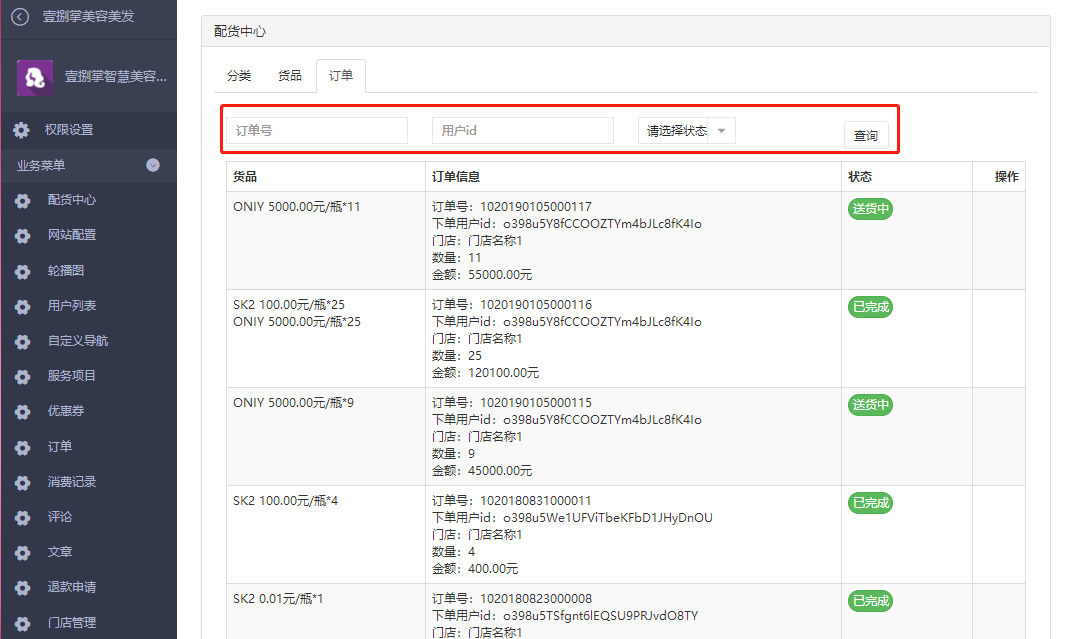Open 服务项目 sidebar menu

coord(72,375)
